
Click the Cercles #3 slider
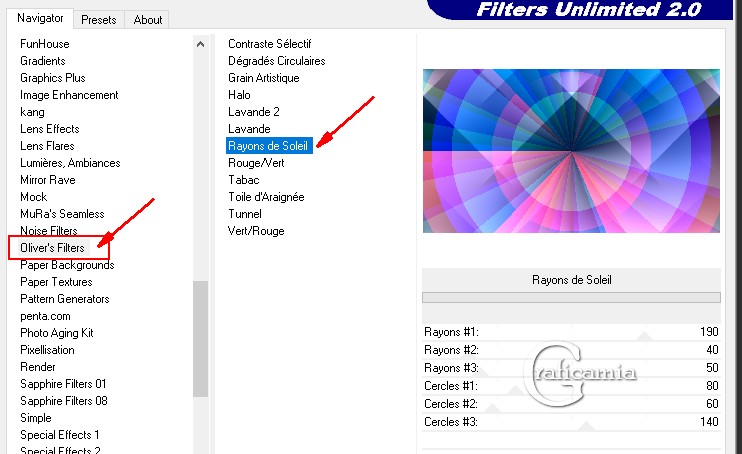(x=571, y=422)
